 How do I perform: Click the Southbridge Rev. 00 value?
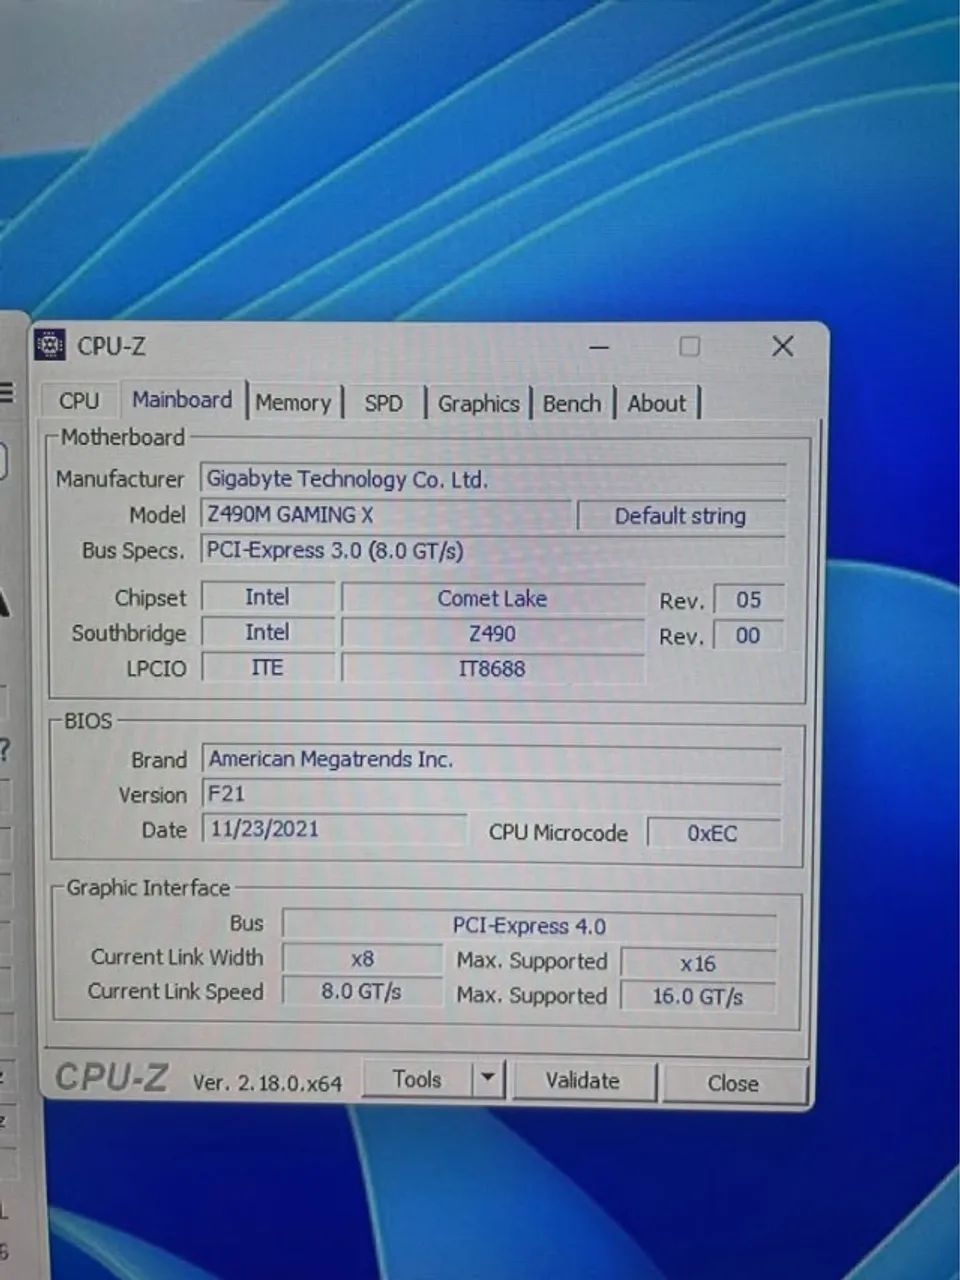point(748,635)
